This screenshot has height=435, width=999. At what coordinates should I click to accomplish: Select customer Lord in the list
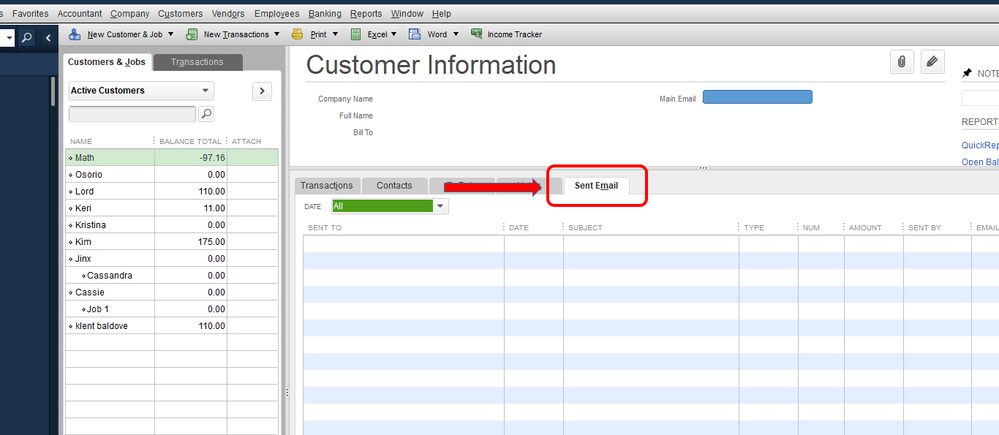pos(172,191)
